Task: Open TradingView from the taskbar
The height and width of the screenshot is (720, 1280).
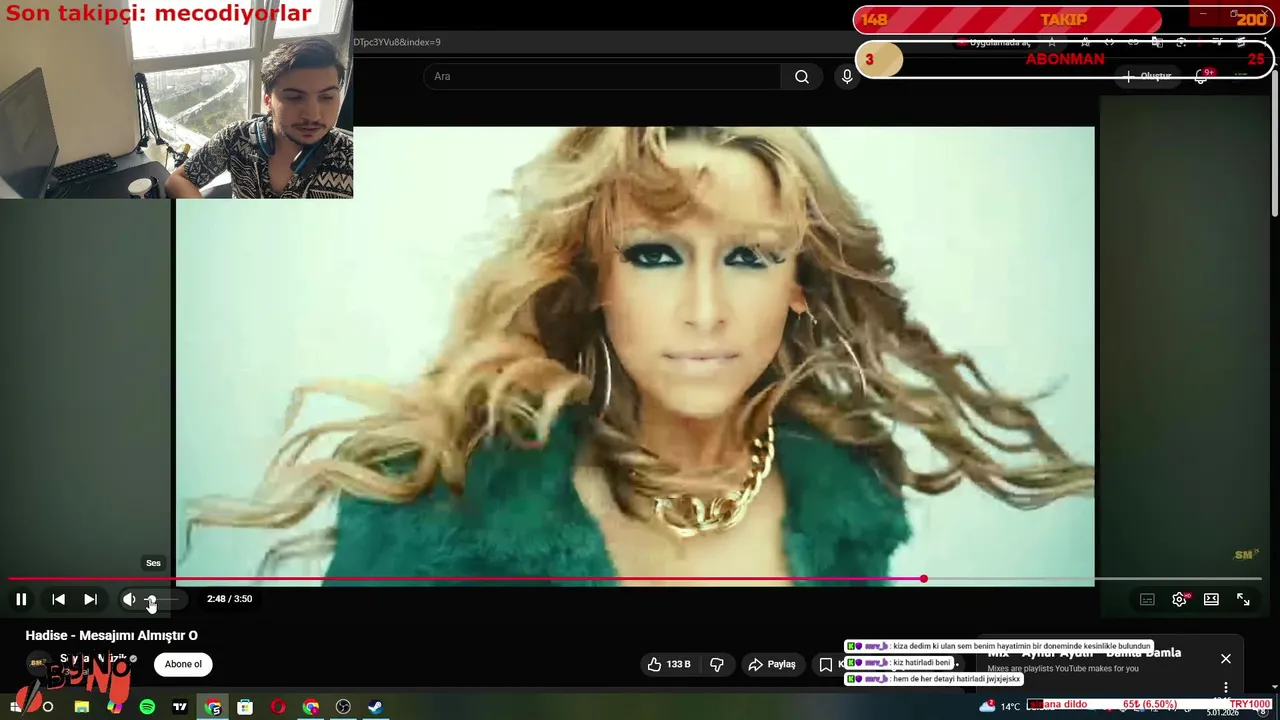Action: click(180, 707)
